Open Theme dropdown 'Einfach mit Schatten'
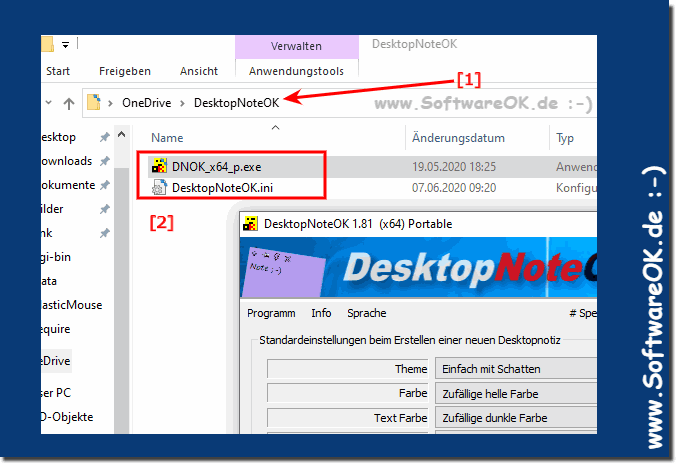 (516, 369)
